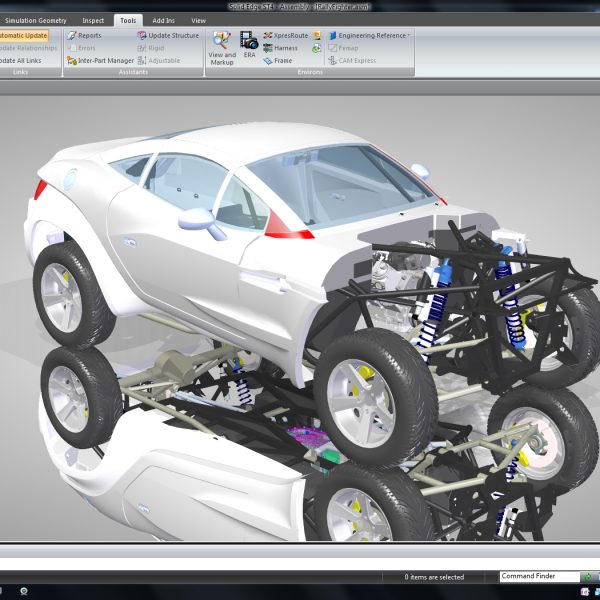Select the car's side mirror in the viewport

198,219
